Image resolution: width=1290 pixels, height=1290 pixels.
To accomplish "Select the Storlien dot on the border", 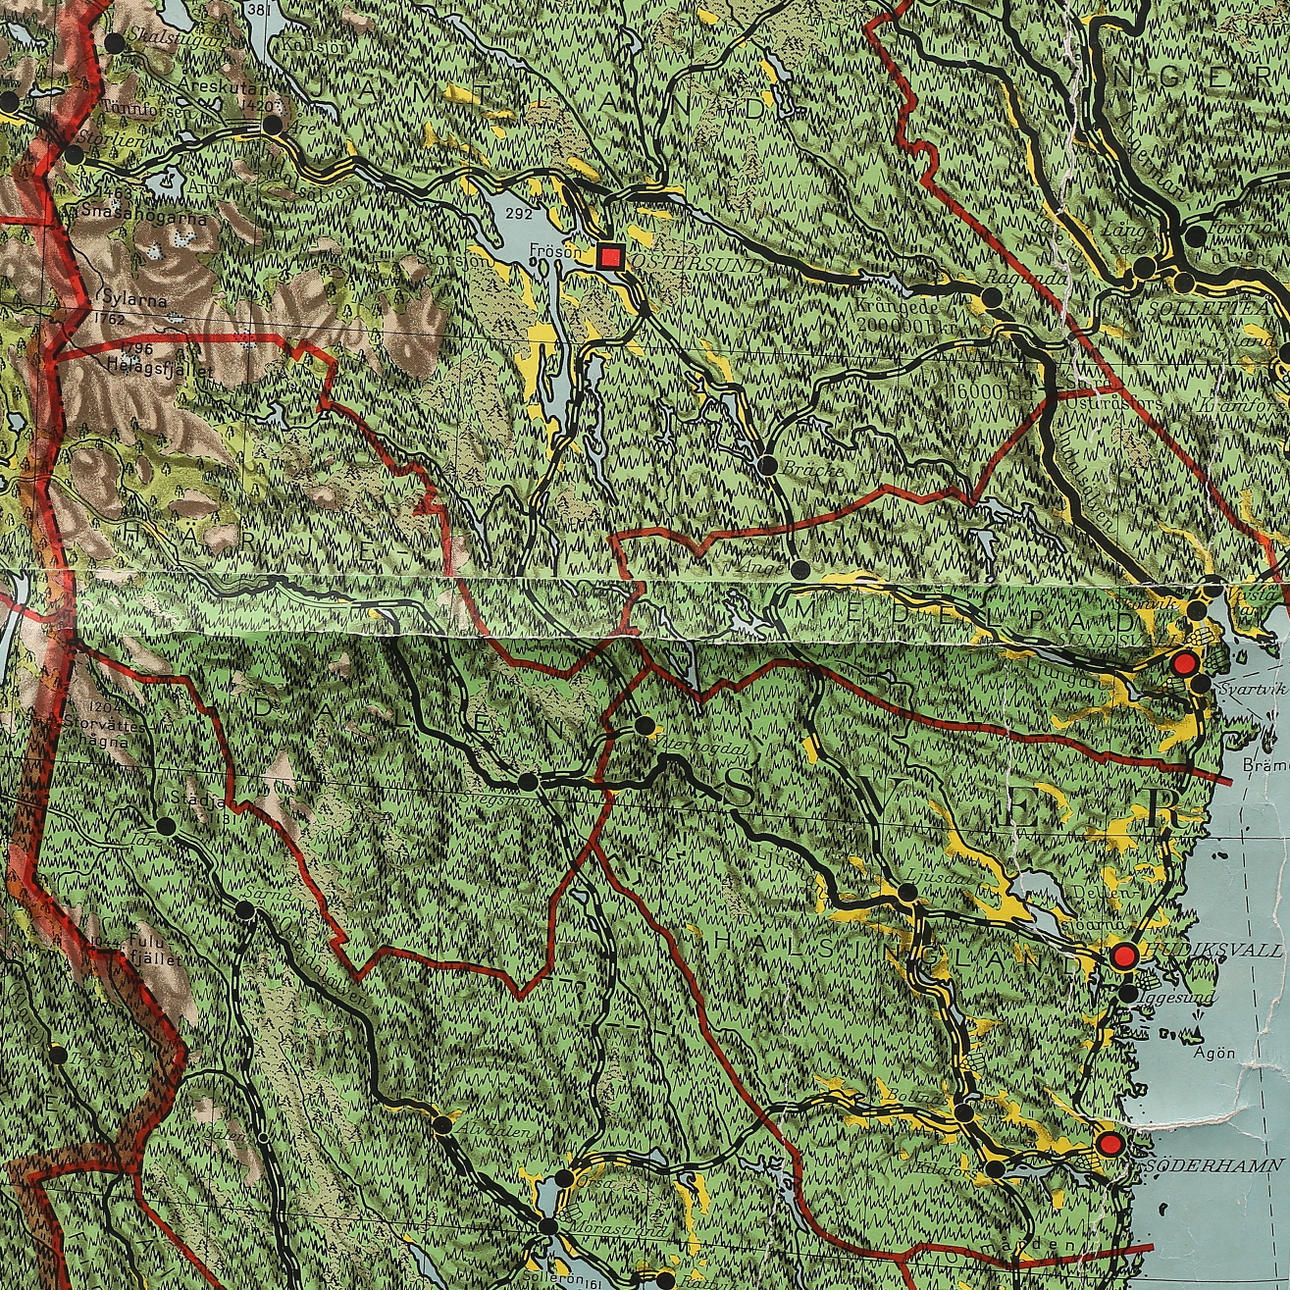I will click(x=74, y=155).
